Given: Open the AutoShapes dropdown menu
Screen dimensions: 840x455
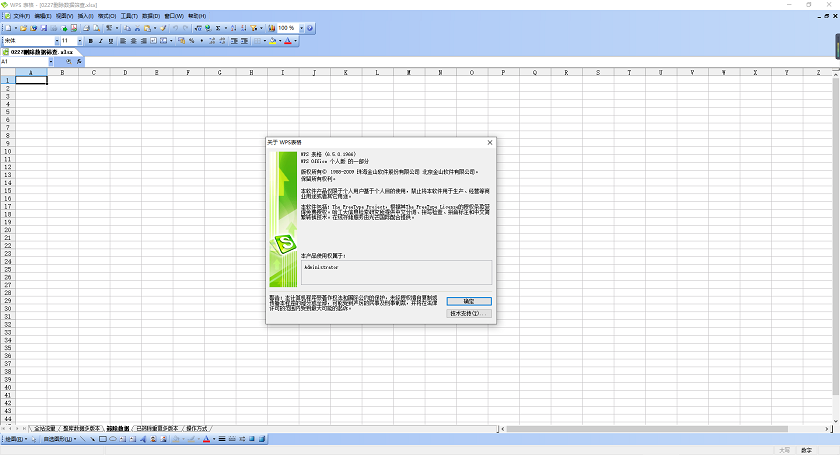Looking at the screenshot, I should tap(59, 439).
